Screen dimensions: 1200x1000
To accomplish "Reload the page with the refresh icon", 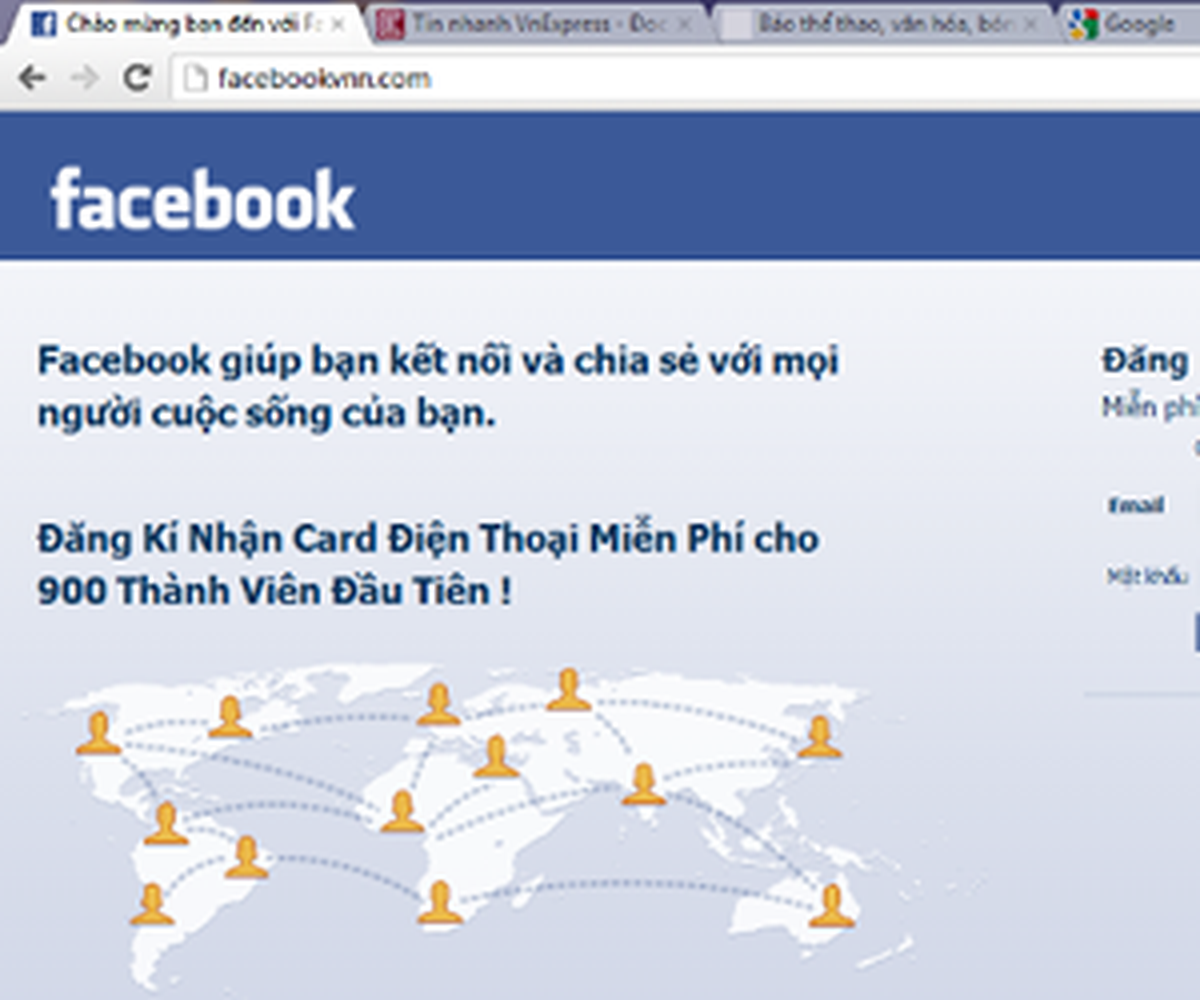I will tap(137, 77).
